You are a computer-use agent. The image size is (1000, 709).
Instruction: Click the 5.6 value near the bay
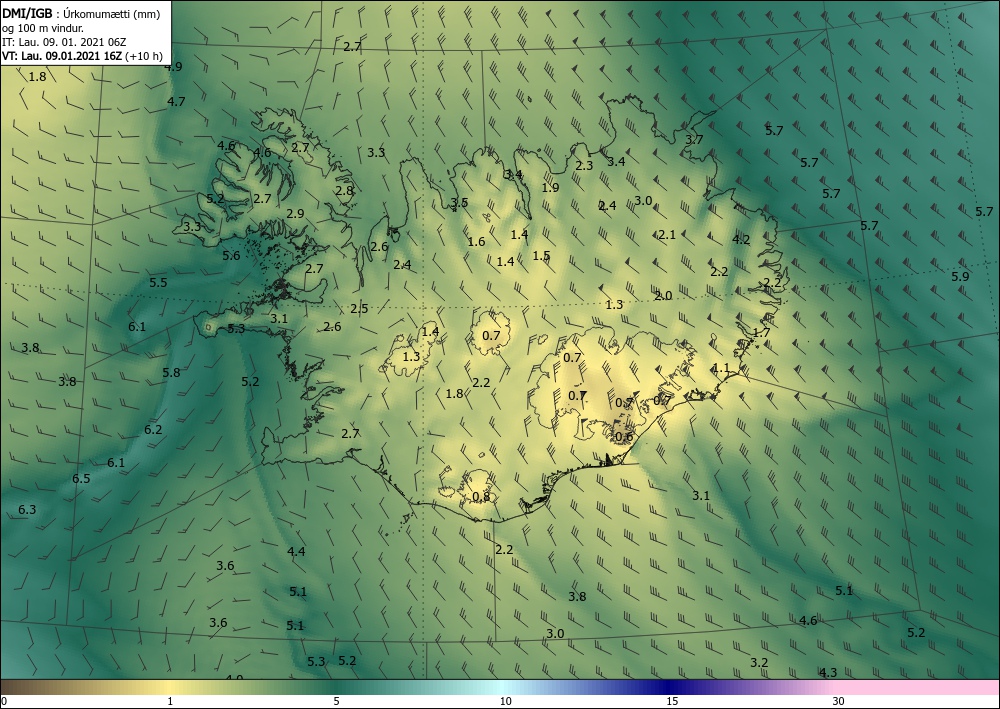[x=232, y=255]
